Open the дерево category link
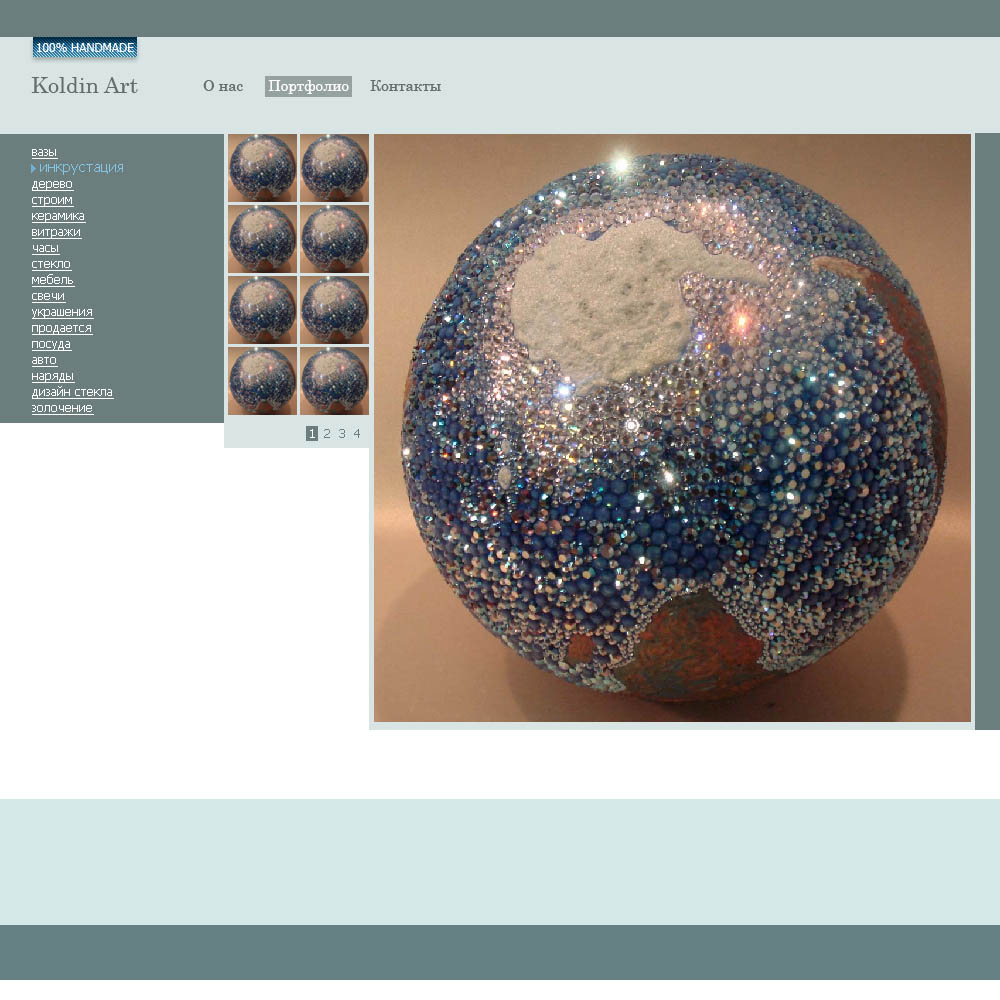 52,184
